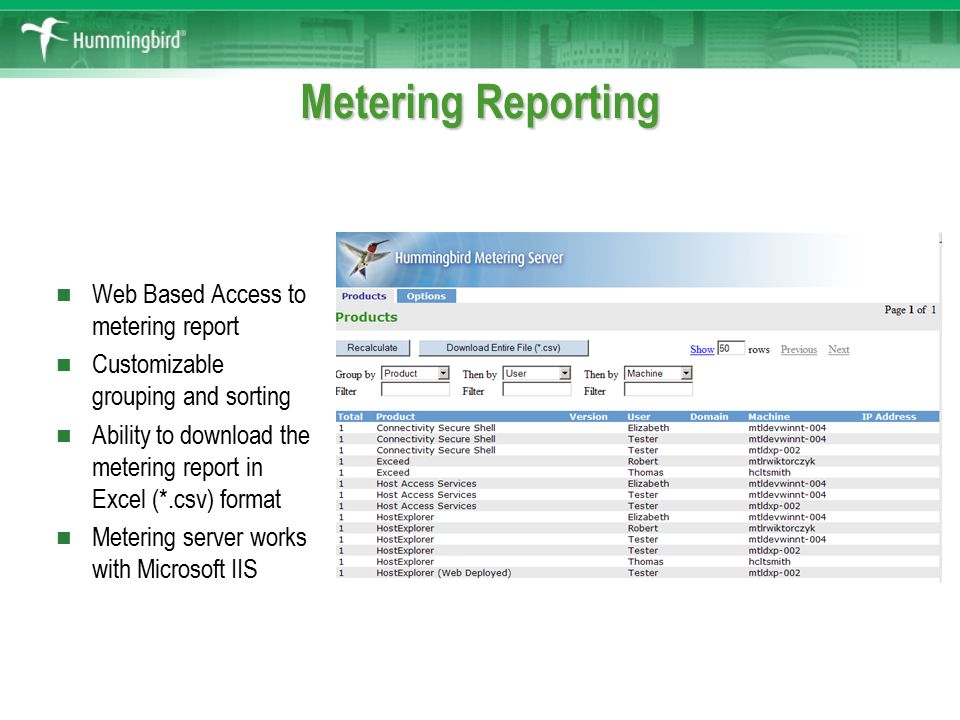Click the Total column header
960x720 pixels.
[350, 416]
